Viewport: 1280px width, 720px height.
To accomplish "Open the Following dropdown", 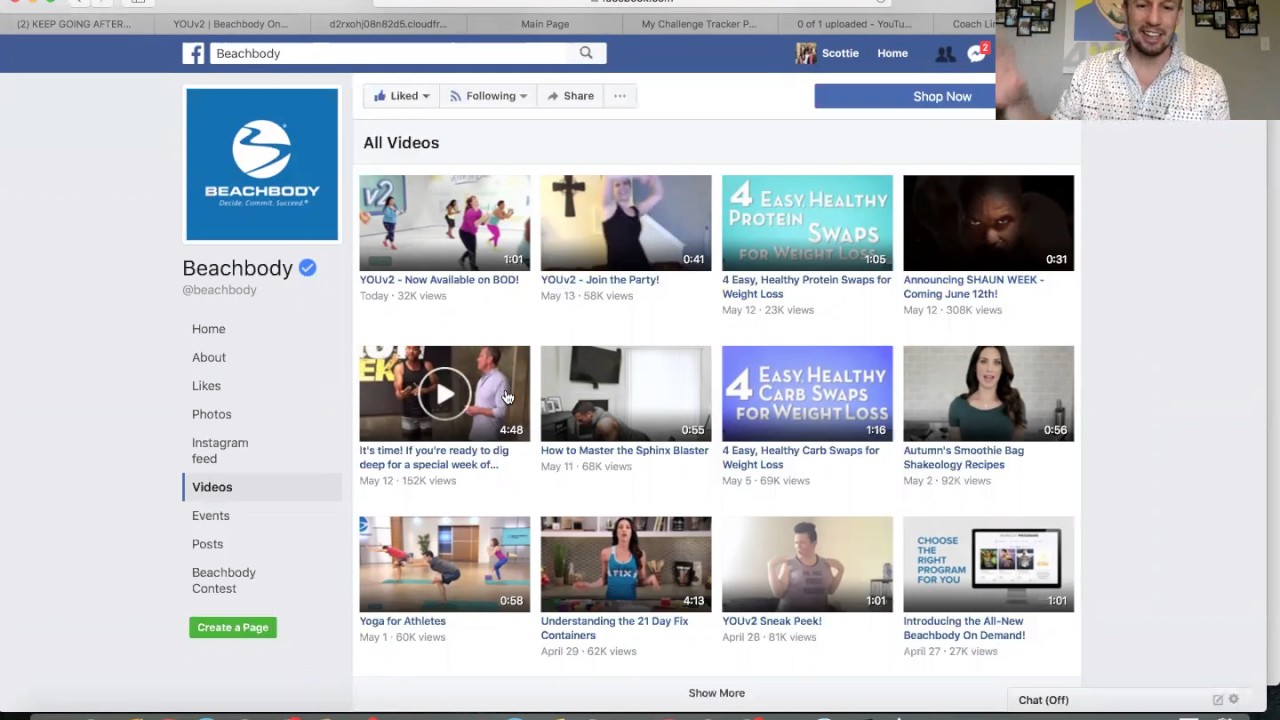I will [488, 96].
